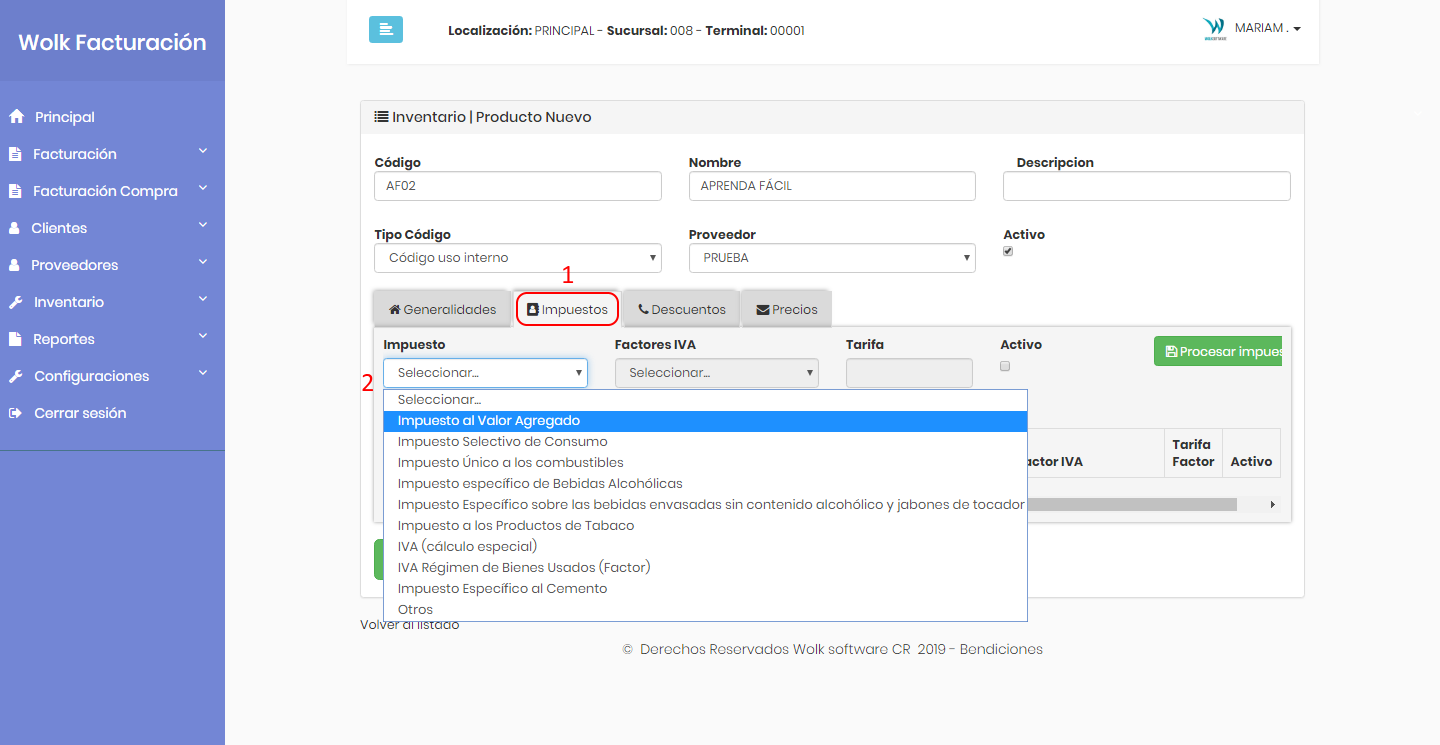Screen dimensions: 1440x745
Task: Open the MARIAM user menu
Action: pos(1267,28)
